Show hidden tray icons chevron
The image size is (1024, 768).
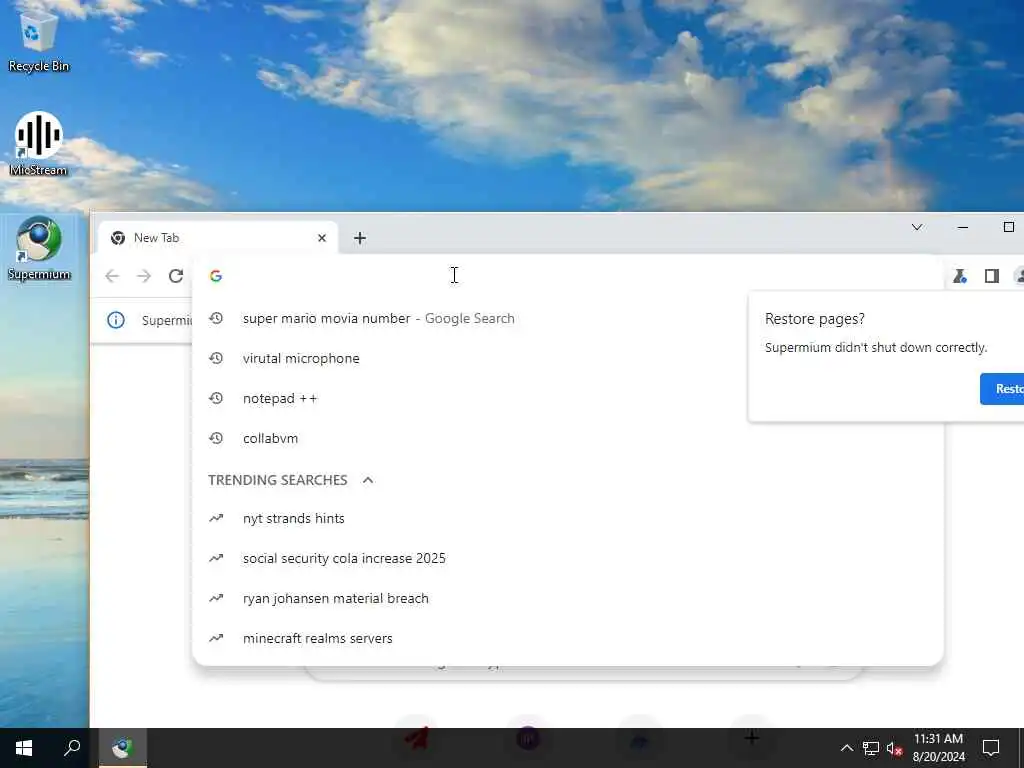coord(846,748)
